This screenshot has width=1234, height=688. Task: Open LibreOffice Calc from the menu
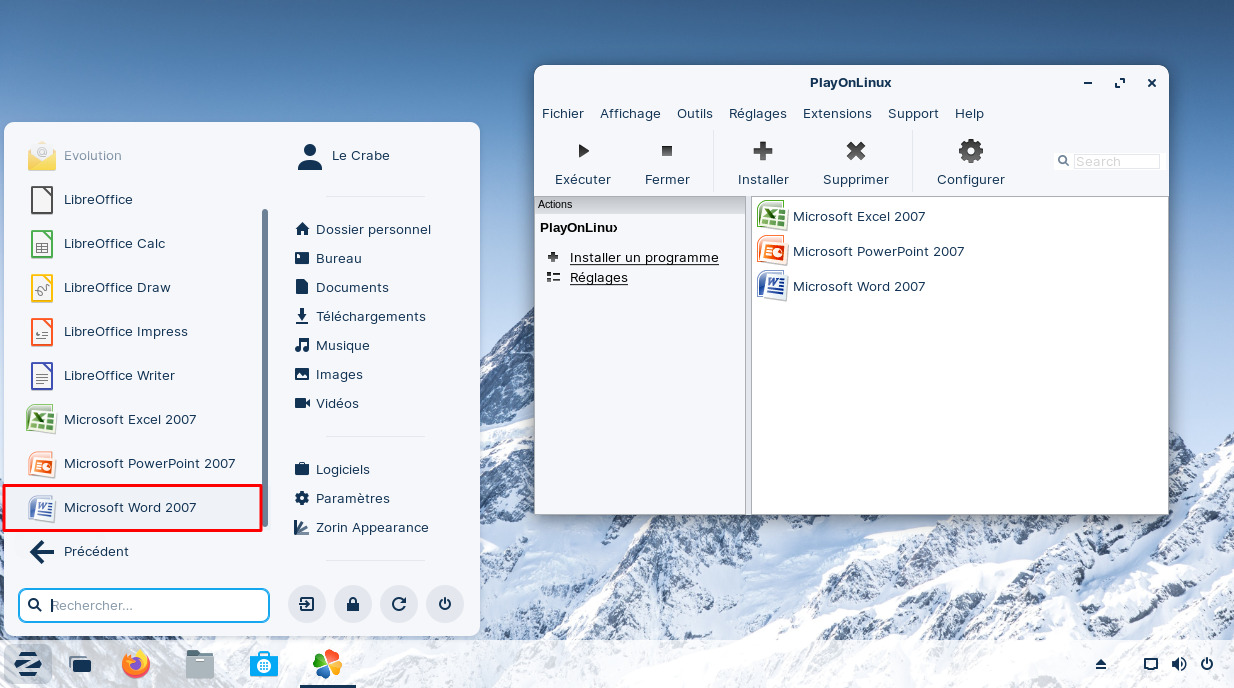pyautogui.click(x=133, y=243)
